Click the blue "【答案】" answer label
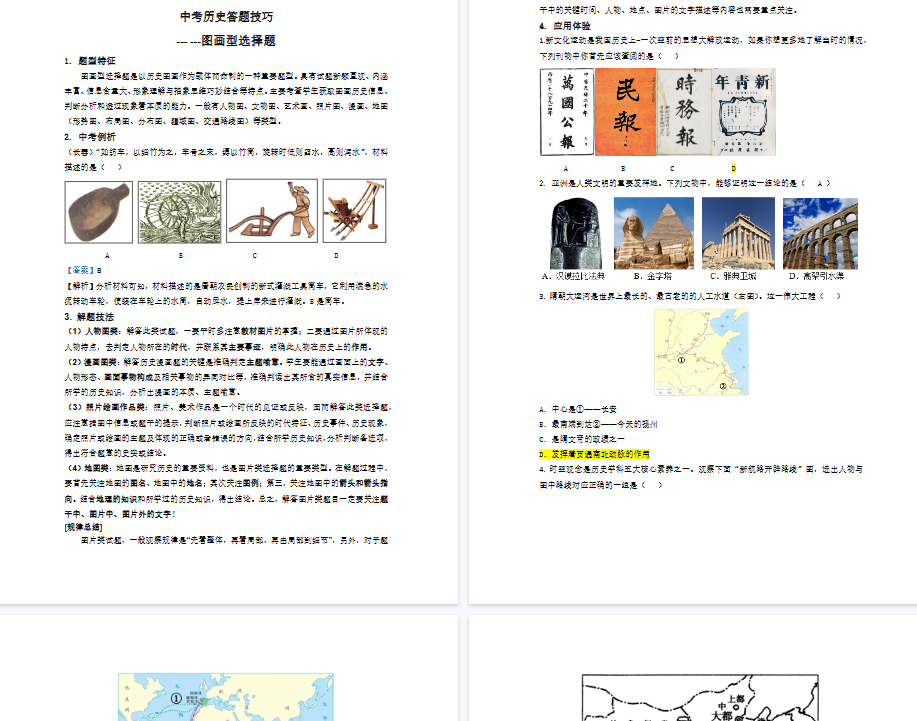This screenshot has width=917, height=721. 81,270
